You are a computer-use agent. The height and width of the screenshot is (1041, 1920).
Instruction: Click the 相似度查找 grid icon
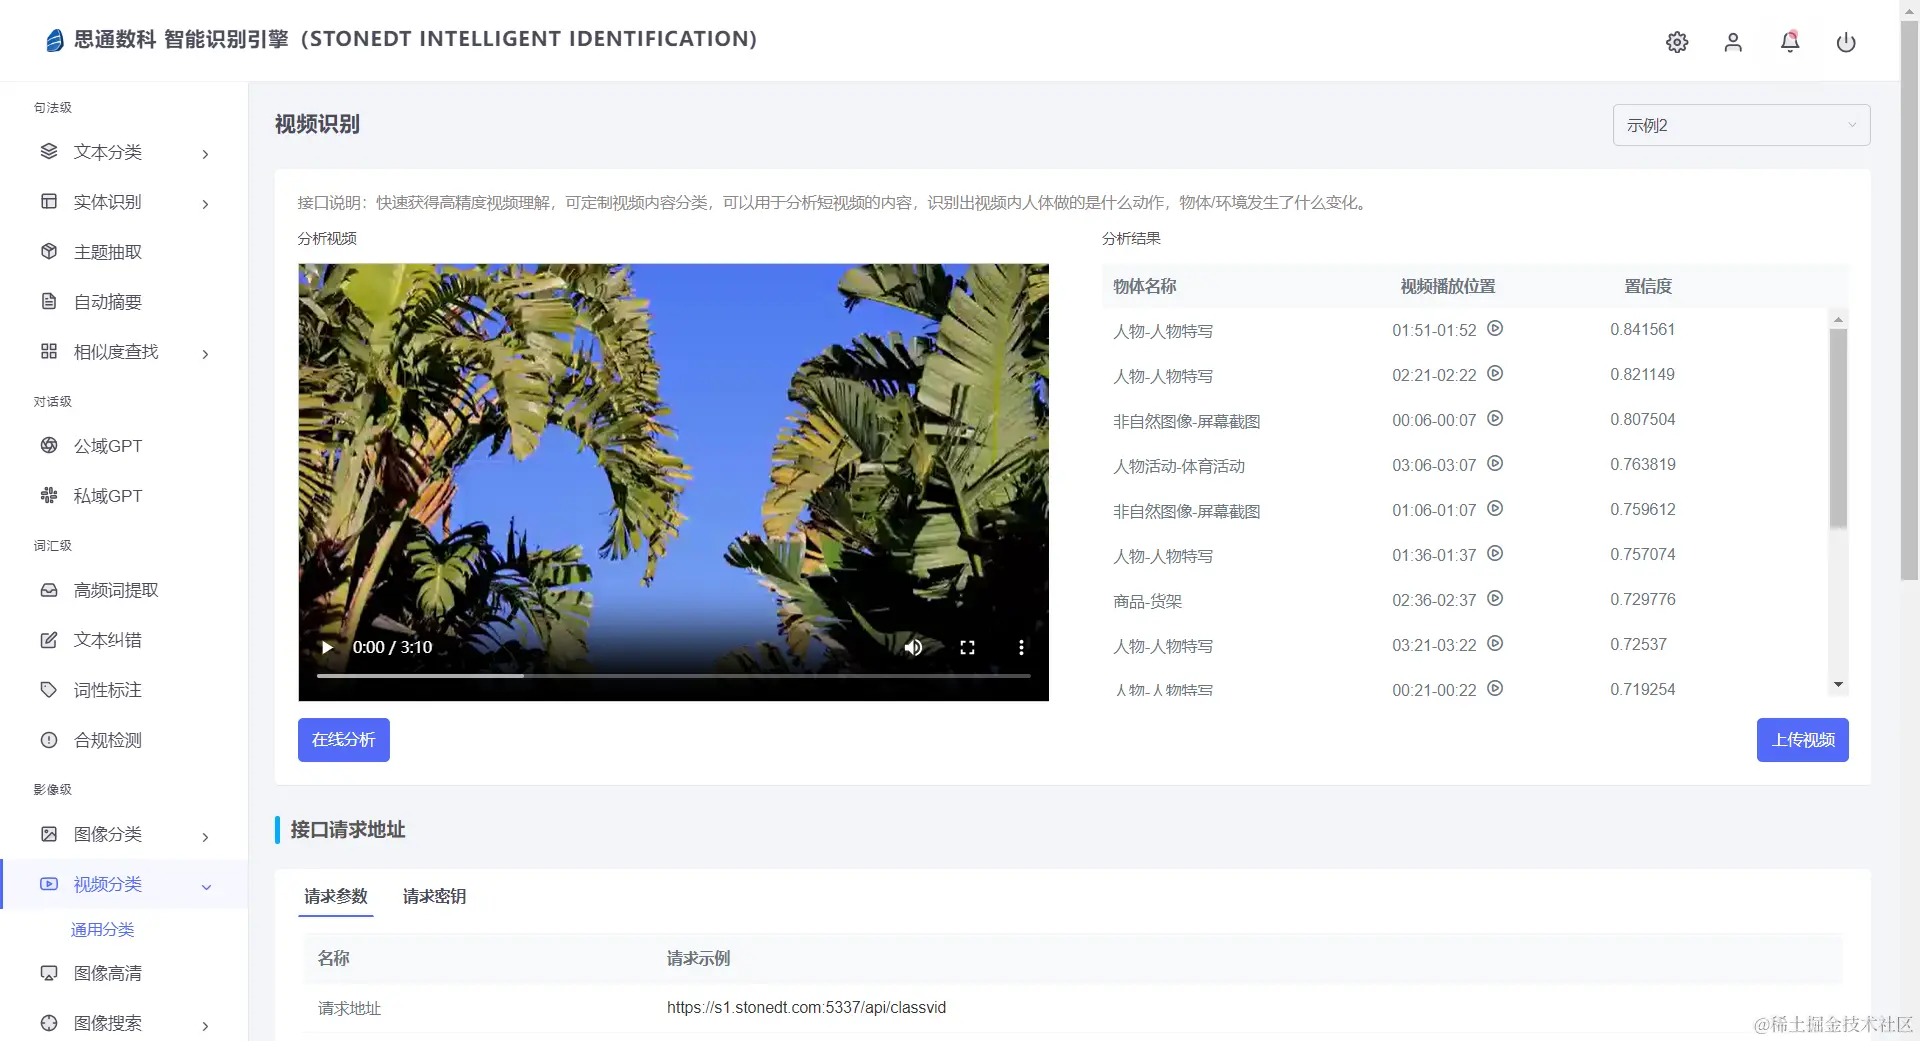[49, 351]
